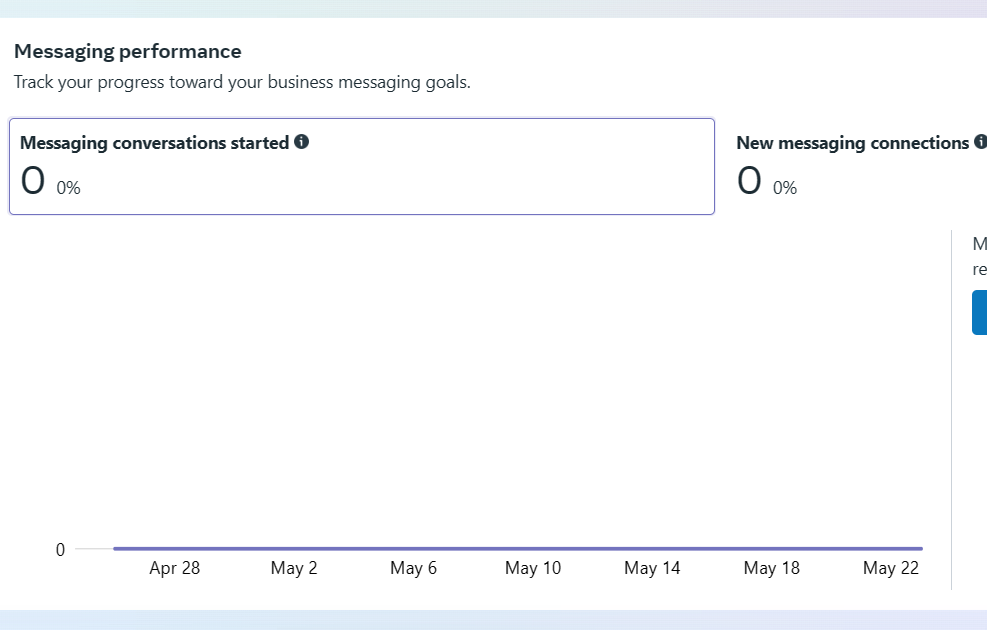Click the May 18 axis label
This screenshot has width=987, height=631.
[x=772, y=568]
